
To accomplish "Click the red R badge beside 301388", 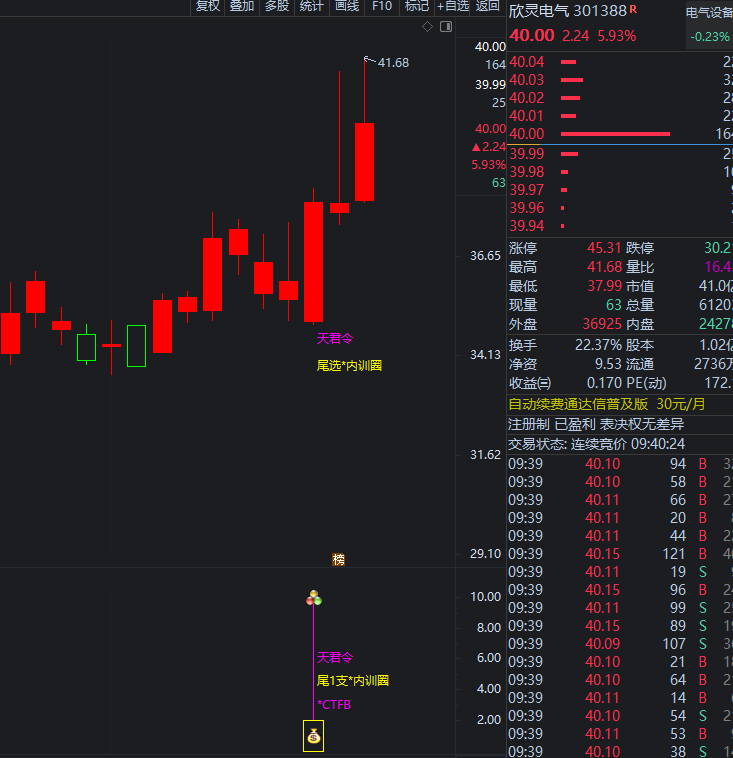I will 633,10.
